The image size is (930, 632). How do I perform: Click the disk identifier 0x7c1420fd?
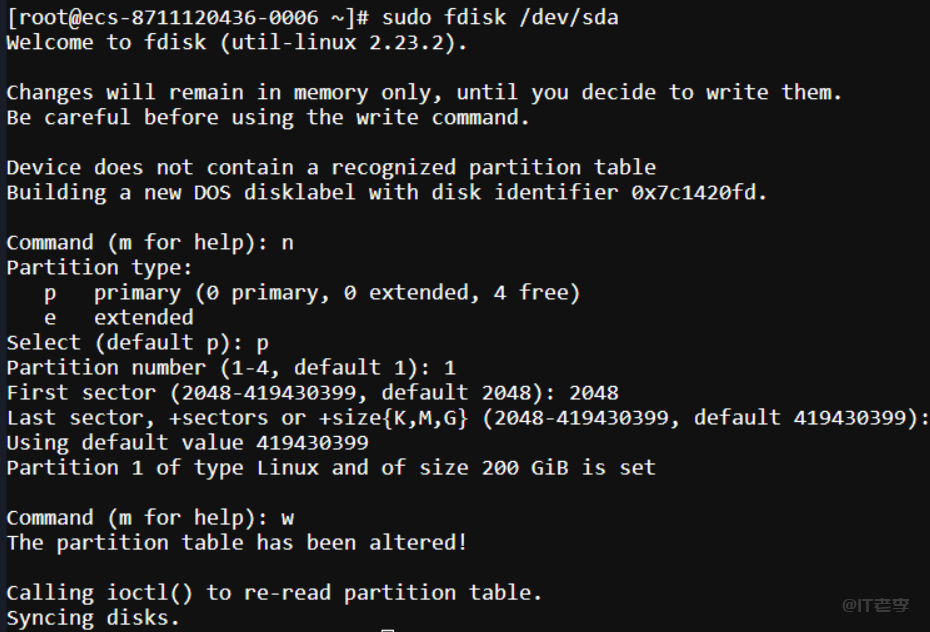pos(698,192)
